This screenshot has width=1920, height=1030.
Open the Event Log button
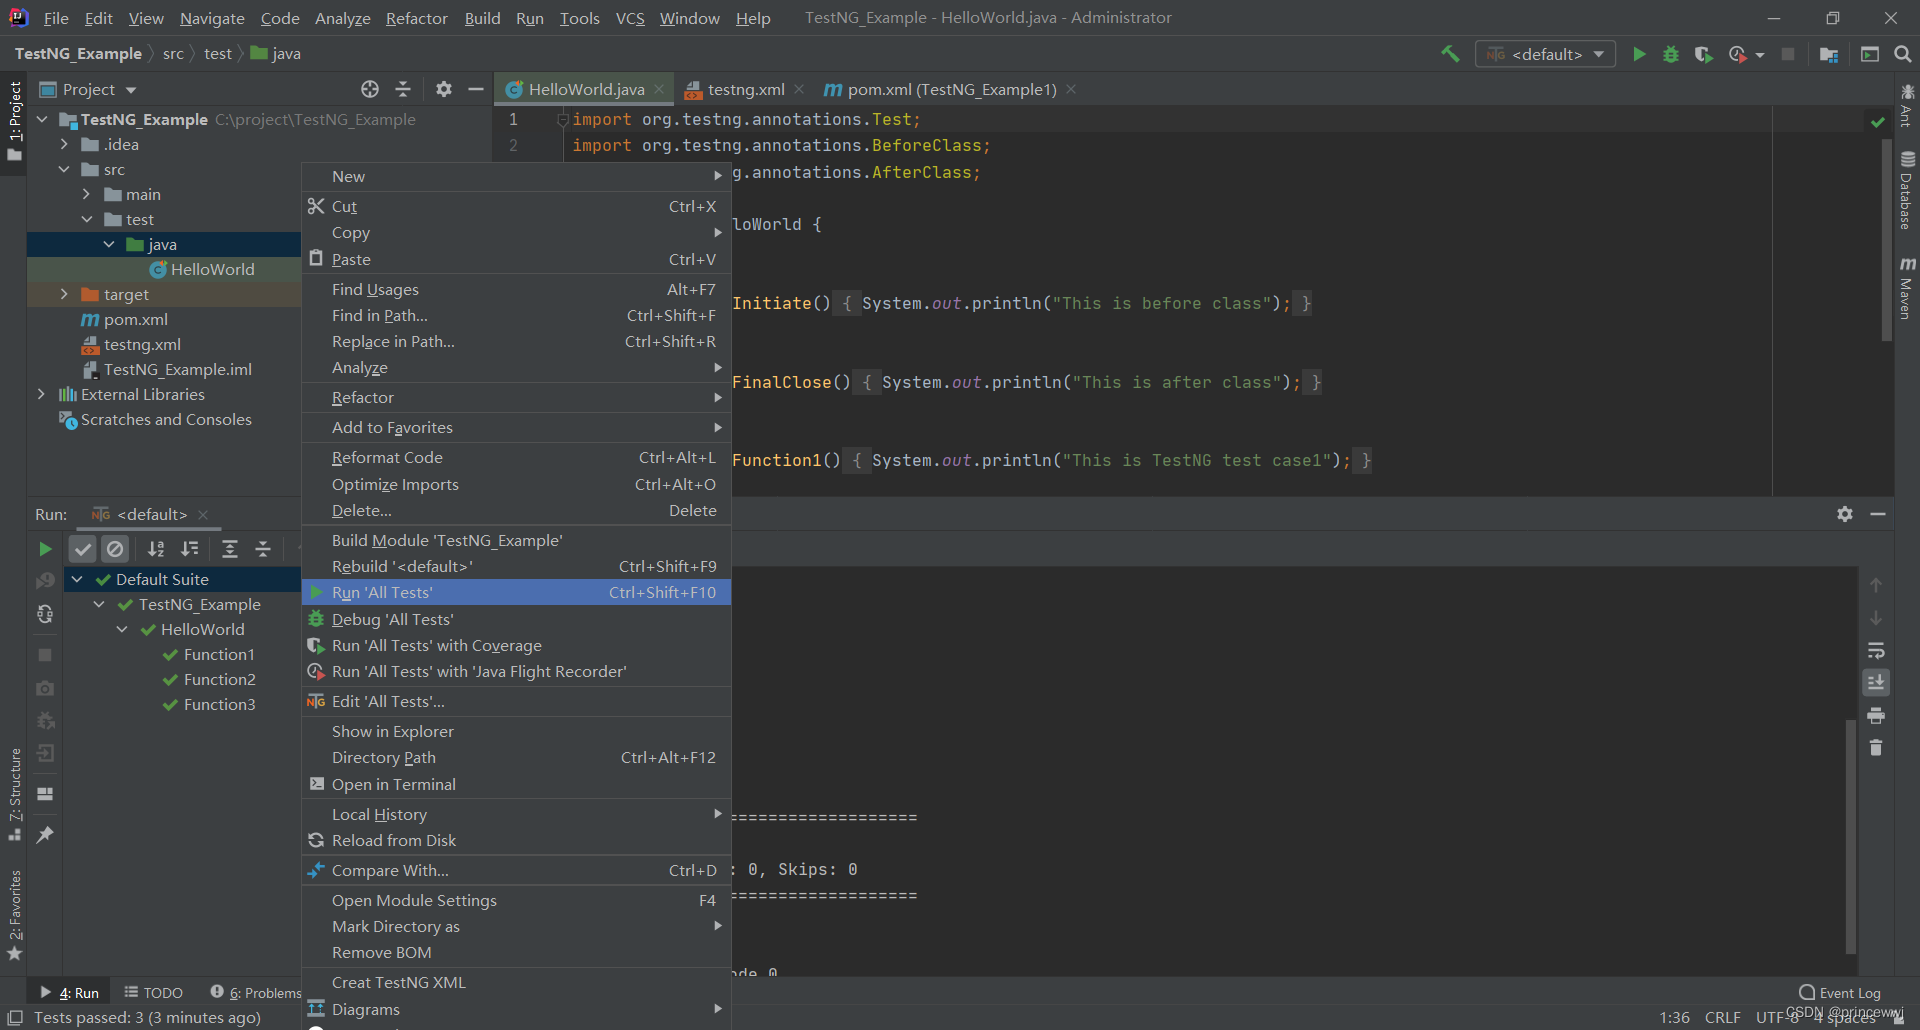[1840, 992]
